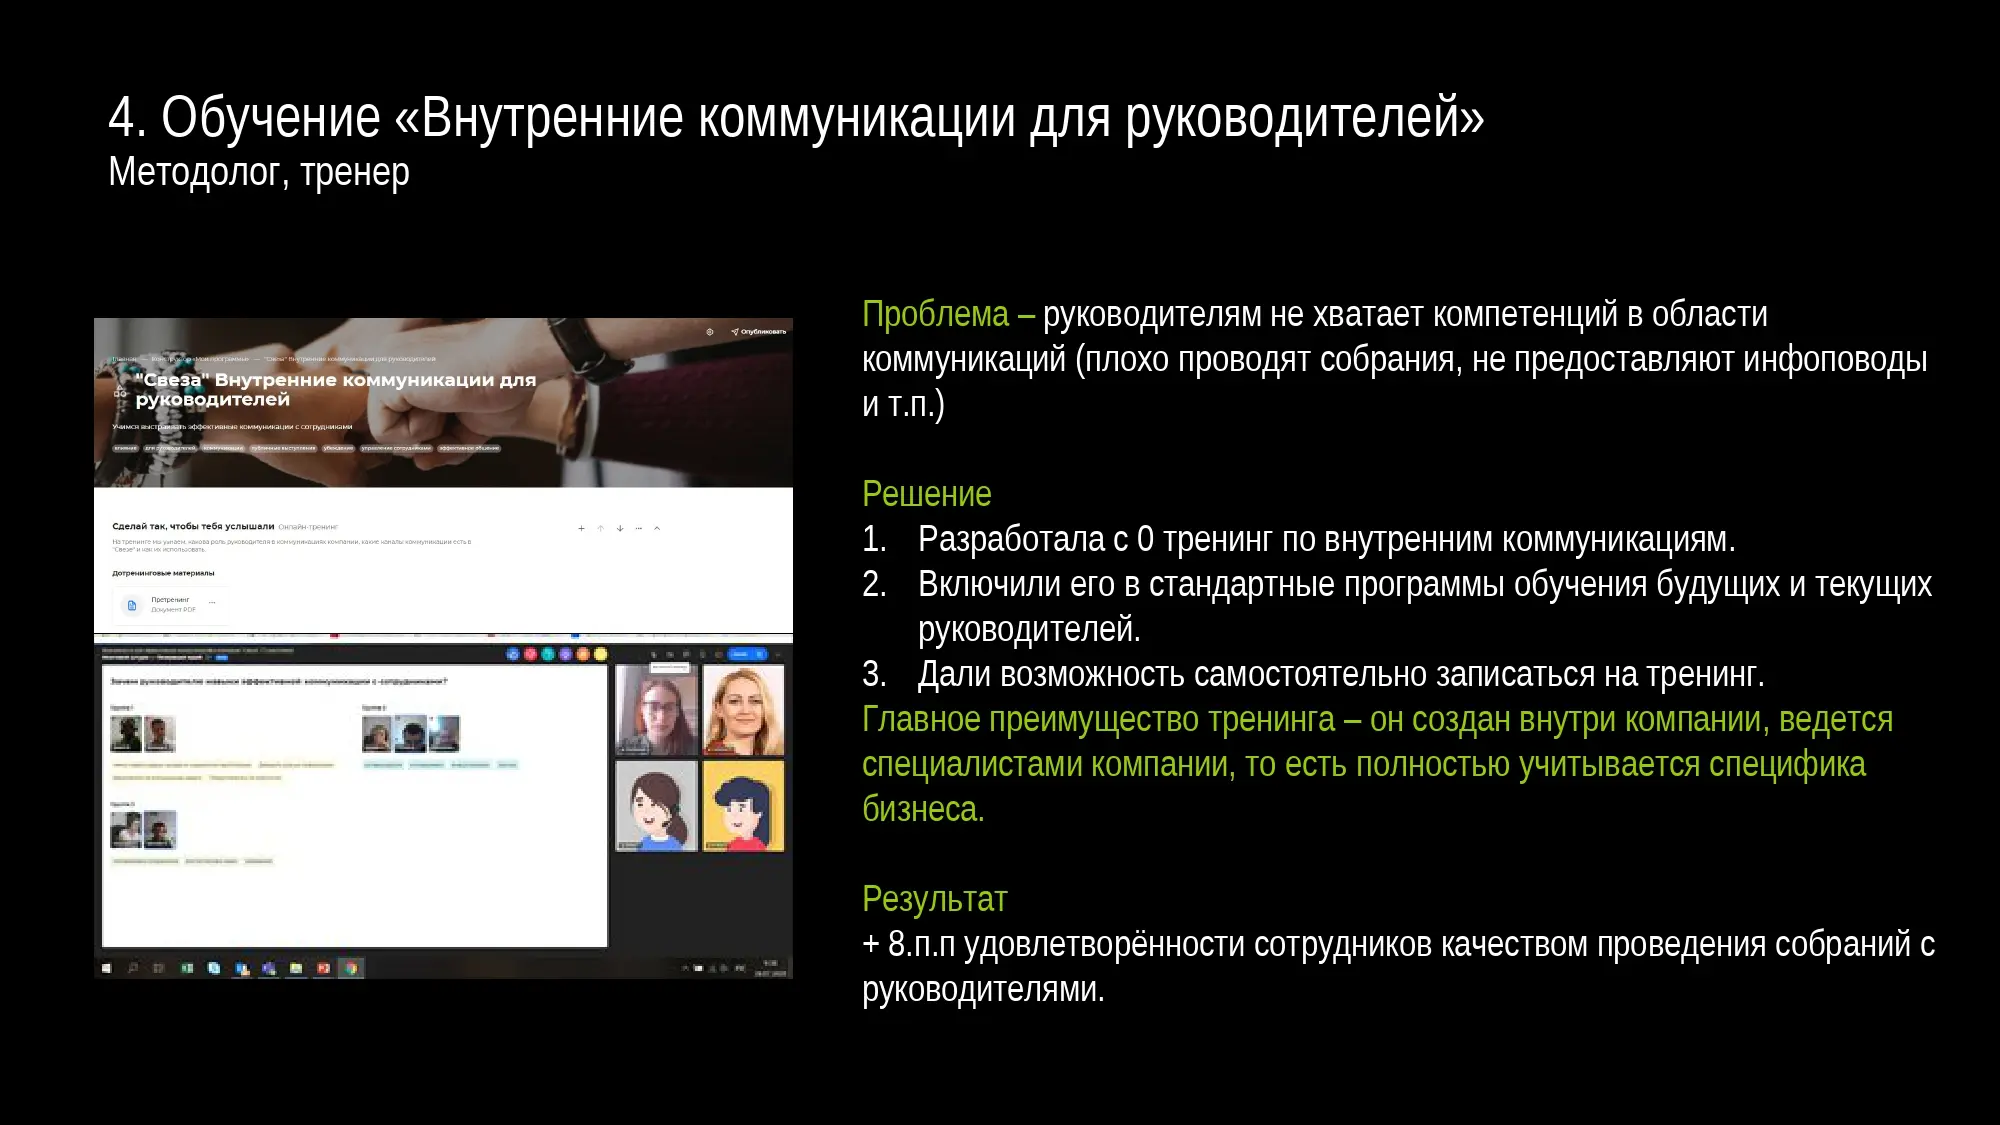This screenshot has width=2000, height=1125.
Task: Move the module up using the arrow icon
Action: tap(600, 527)
